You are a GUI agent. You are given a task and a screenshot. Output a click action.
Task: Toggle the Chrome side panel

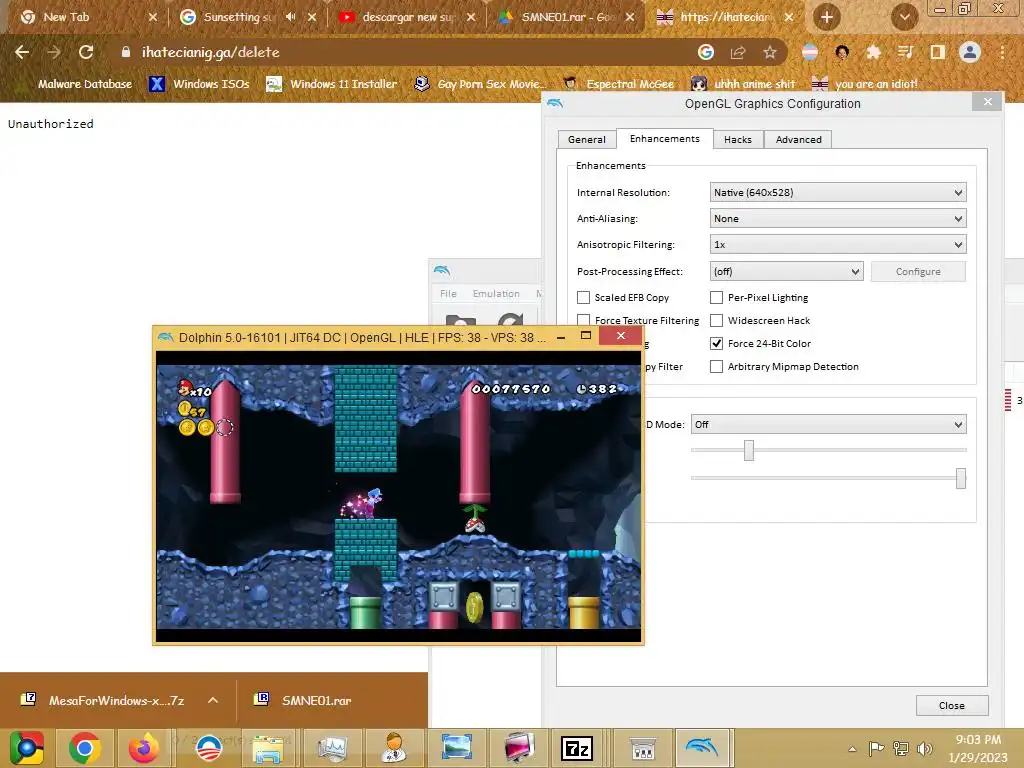click(937, 52)
